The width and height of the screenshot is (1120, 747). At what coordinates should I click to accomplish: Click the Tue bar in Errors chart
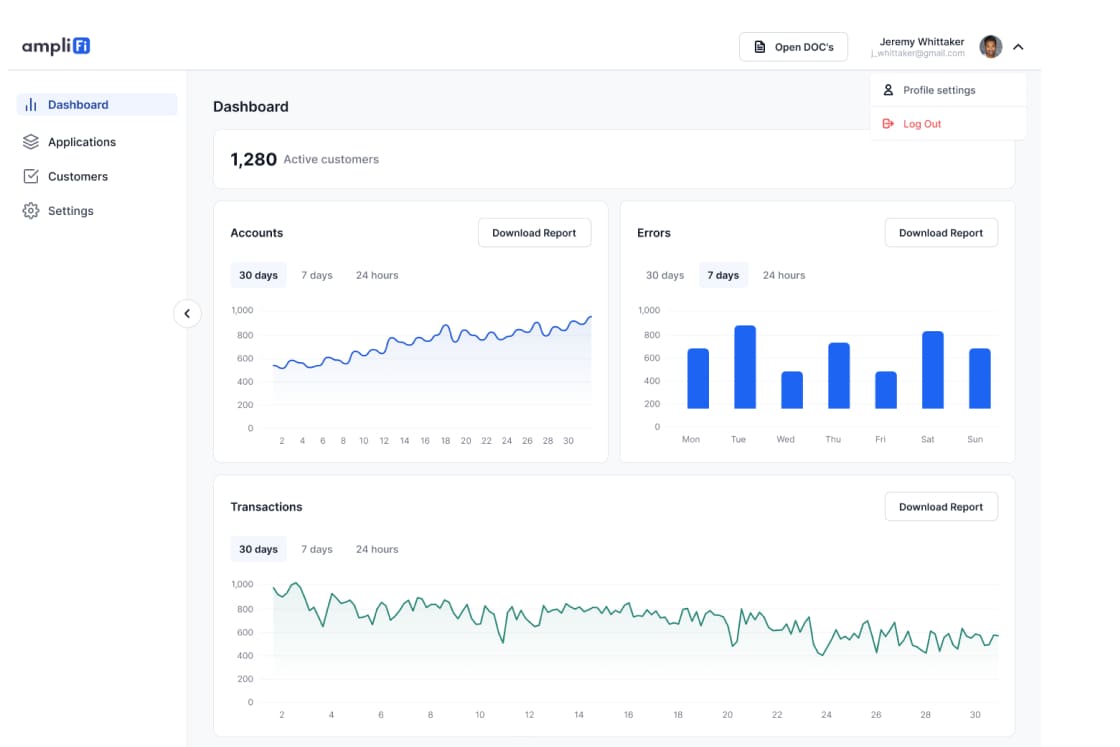coord(745,367)
